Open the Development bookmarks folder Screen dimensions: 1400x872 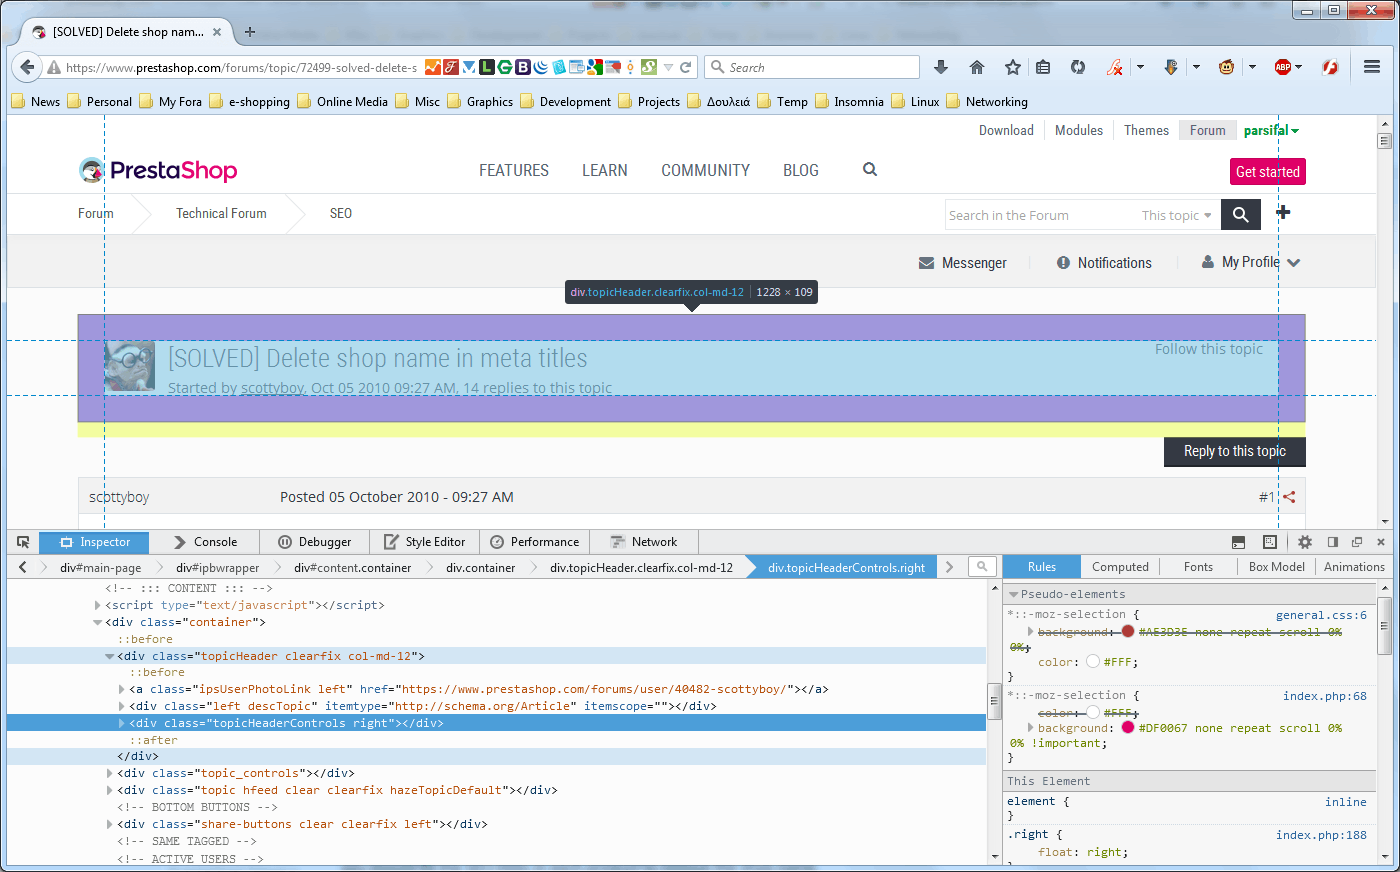pyautogui.click(x=565, y=101)
